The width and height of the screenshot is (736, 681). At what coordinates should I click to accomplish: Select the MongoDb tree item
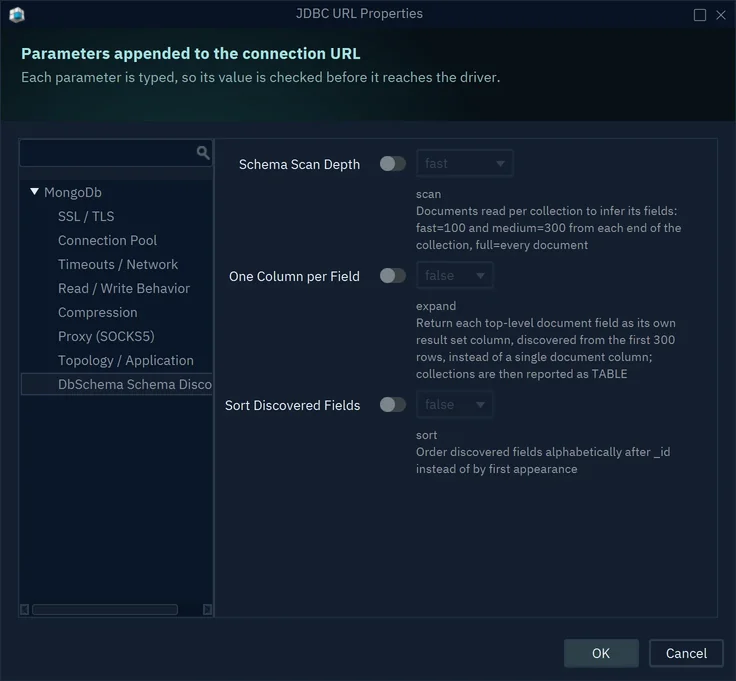73,192
